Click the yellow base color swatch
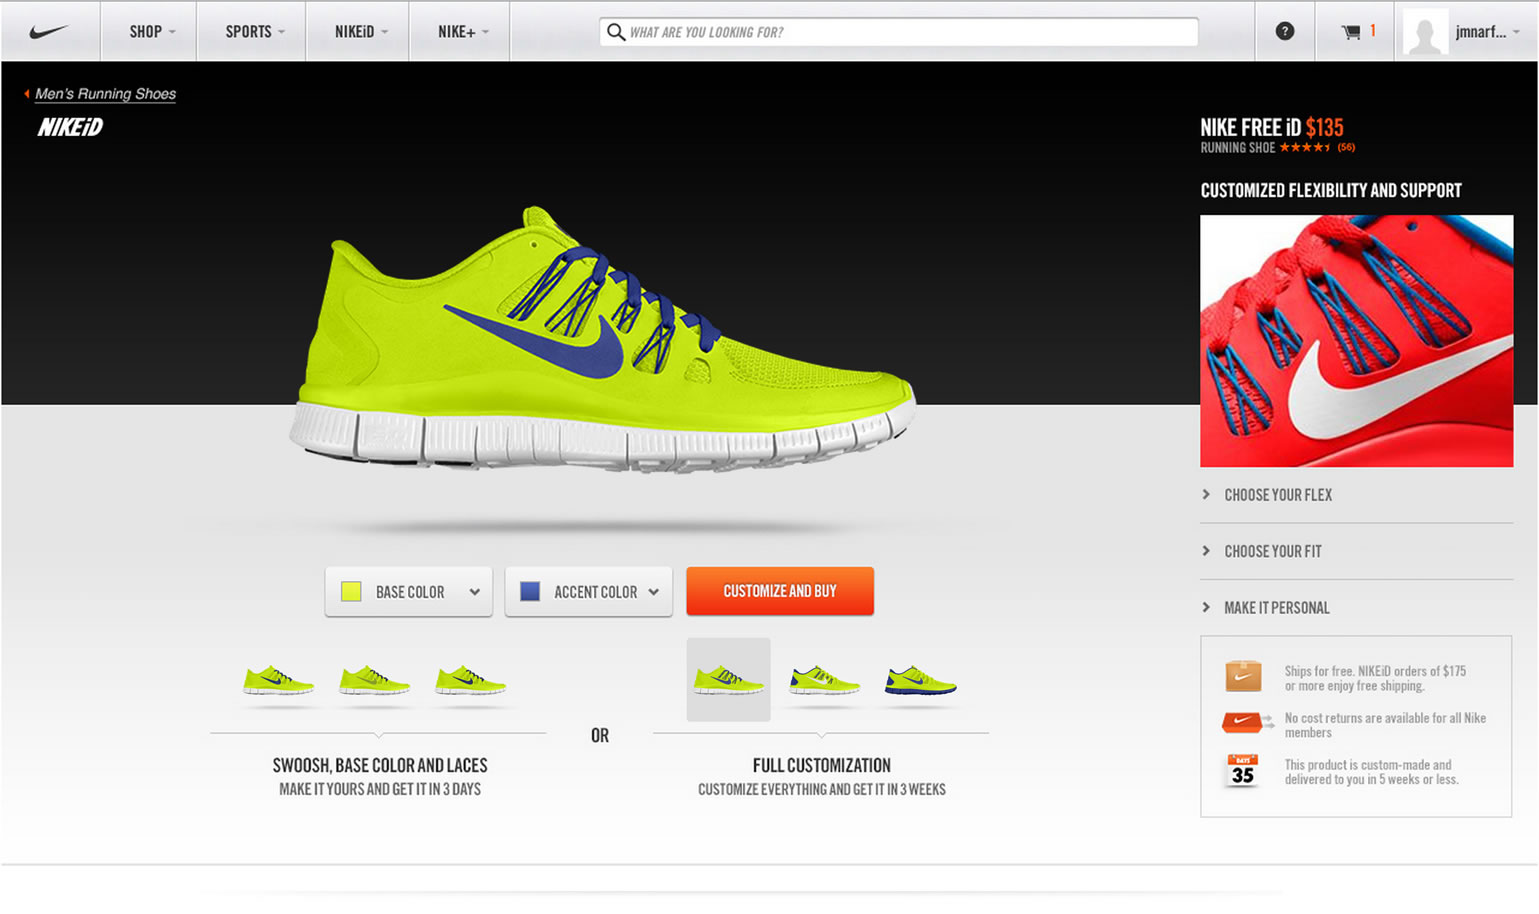Image resolution: width=1539 pixels, height=914 pixels. coord(351,592)
